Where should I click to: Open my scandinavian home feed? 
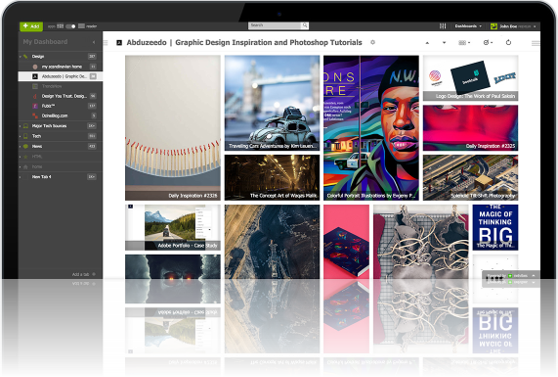click(62, 66)
